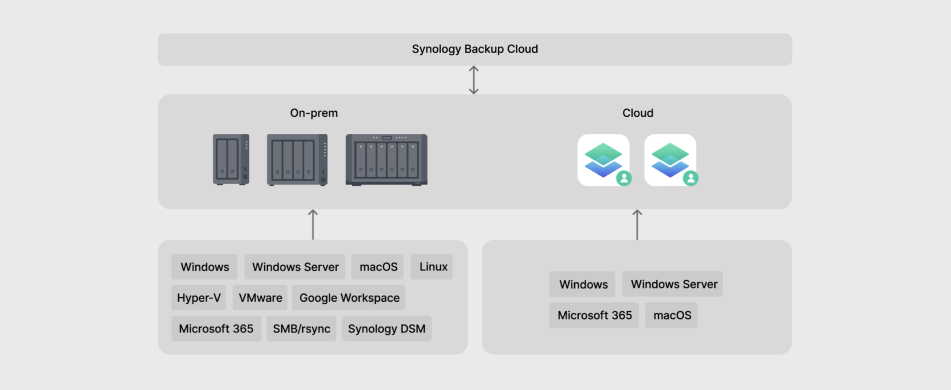Viewport: 951px width, 390px height.
Task: Click Microsoft 365 tag in cloud list
Action: point(594,315)
